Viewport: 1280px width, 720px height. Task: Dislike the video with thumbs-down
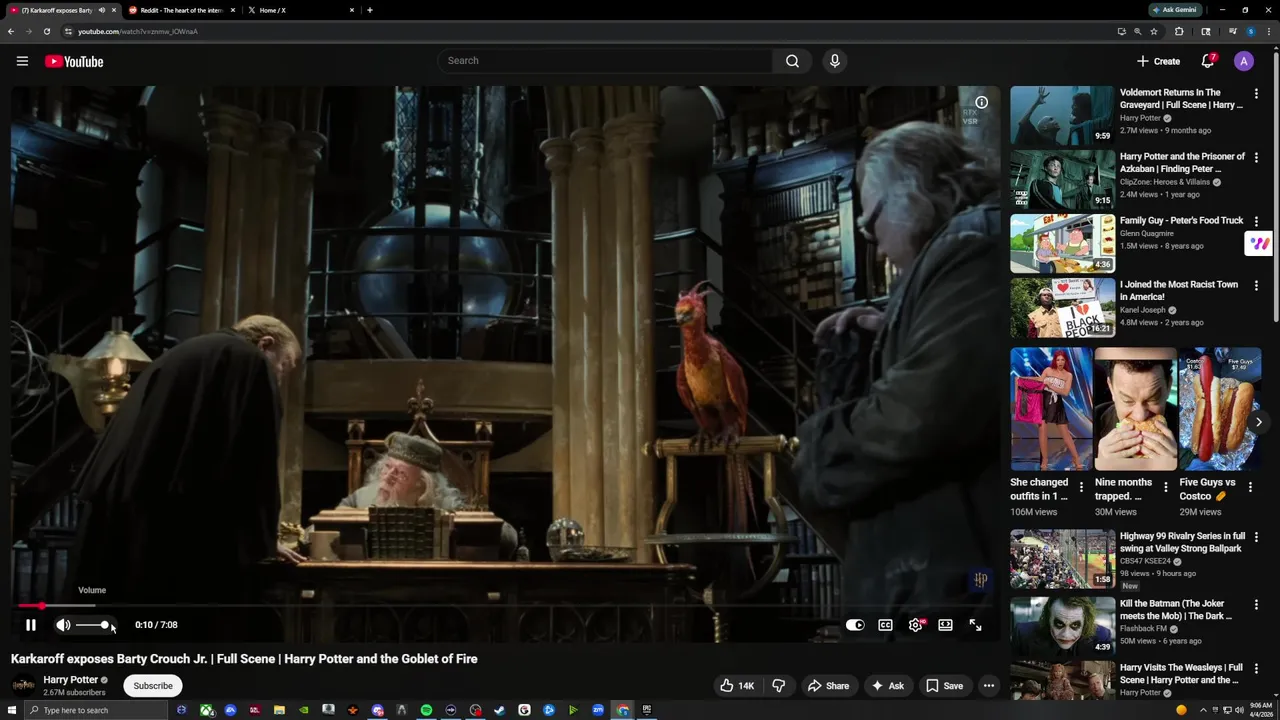pyautogui.click(x=778, y=686)
